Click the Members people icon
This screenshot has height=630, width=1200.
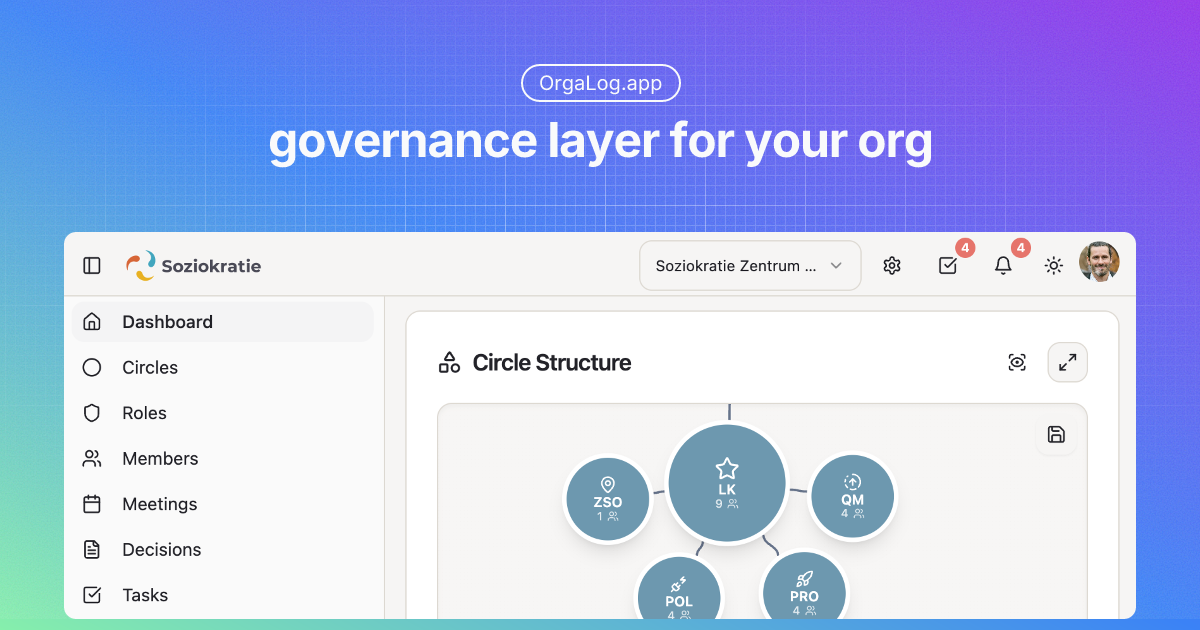pos(91,458)
